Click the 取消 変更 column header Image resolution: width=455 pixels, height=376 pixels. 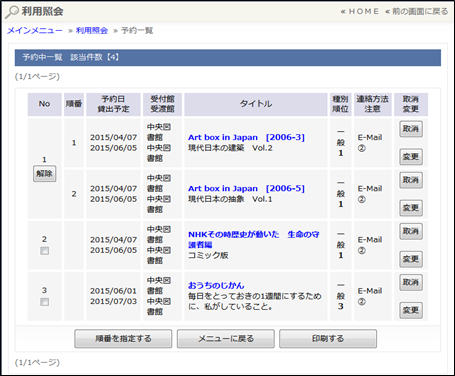tap(411, 104)
